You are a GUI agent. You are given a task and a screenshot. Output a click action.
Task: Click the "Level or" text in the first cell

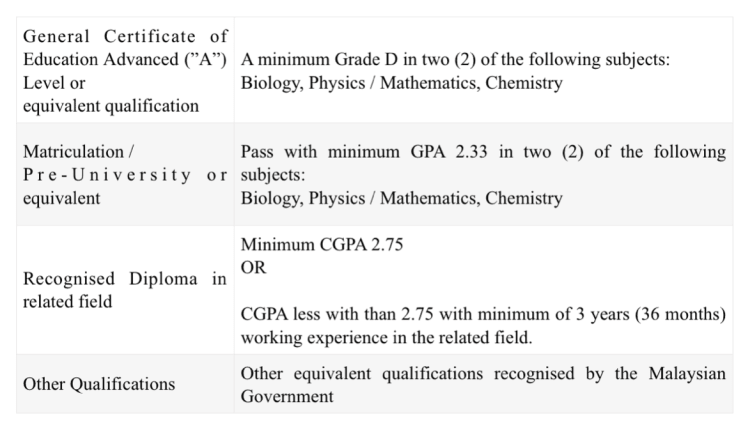[54, 83]
